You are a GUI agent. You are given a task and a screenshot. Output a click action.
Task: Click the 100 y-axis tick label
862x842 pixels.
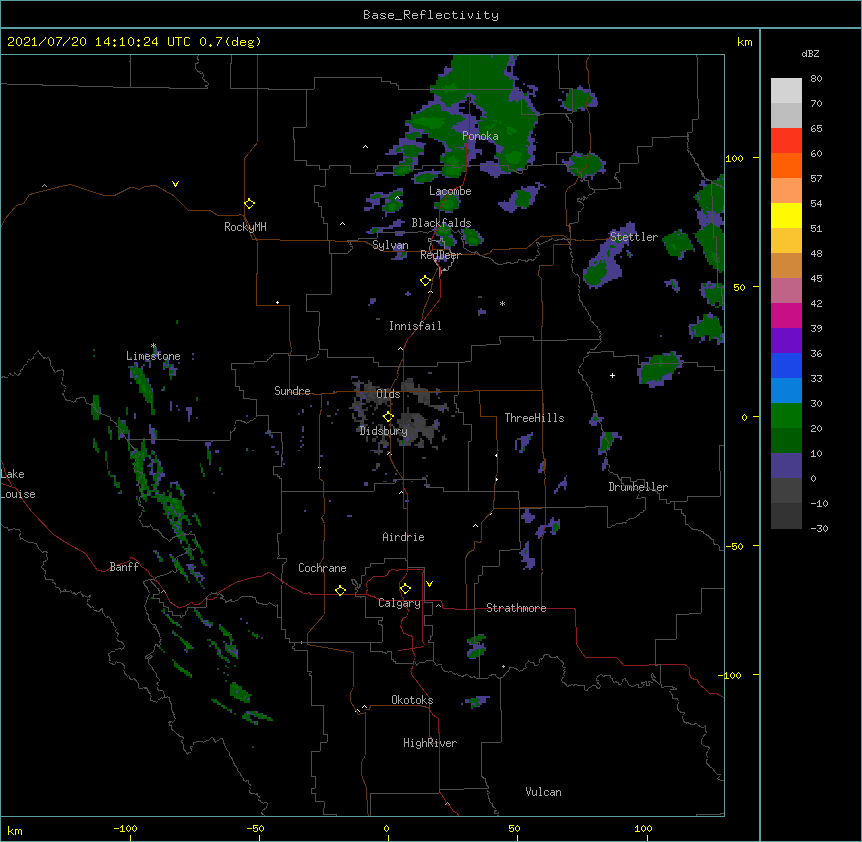click(734, 158)
